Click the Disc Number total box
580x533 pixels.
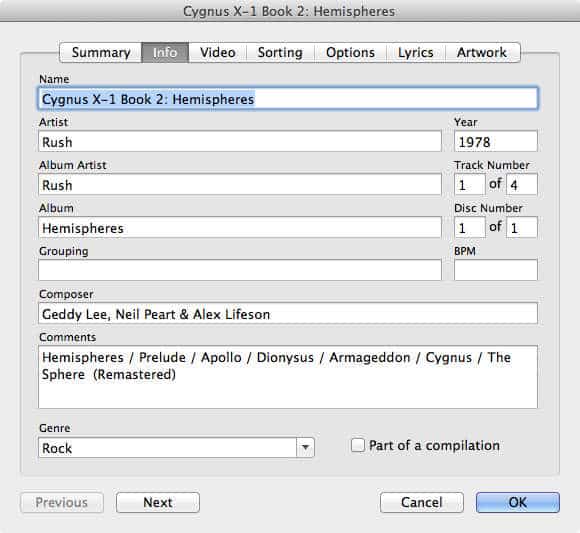(x=522, y=227)
